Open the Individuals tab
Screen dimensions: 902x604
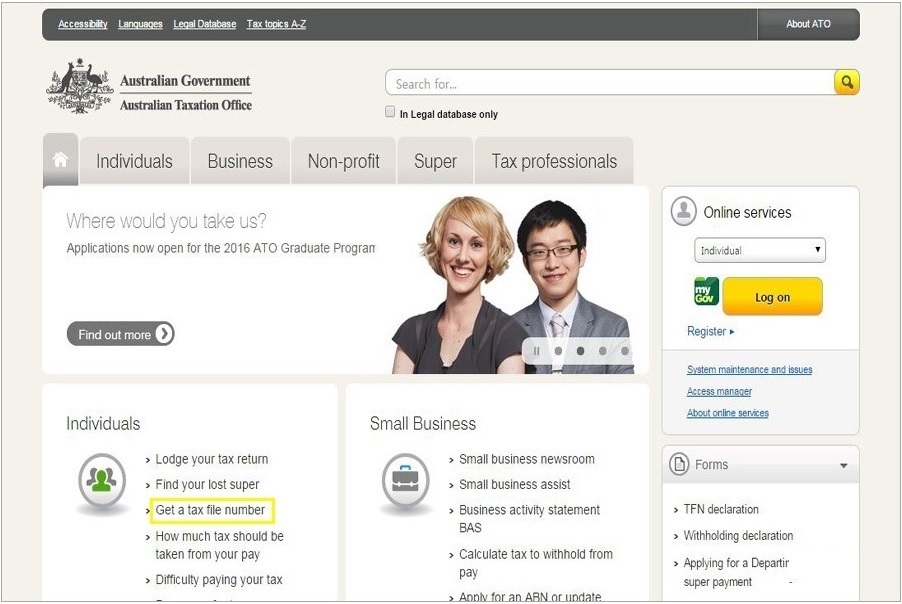[x=134, y=161]
